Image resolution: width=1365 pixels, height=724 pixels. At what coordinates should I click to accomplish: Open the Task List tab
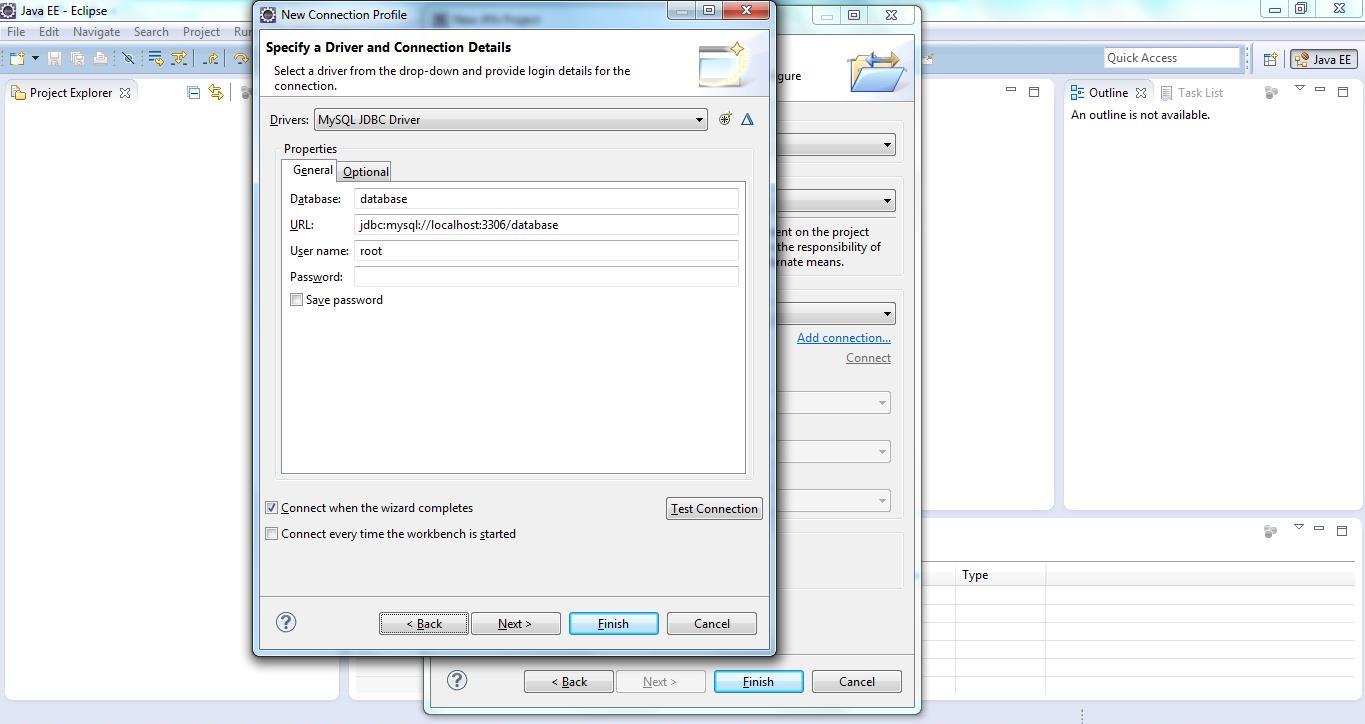click(1199, 93)
